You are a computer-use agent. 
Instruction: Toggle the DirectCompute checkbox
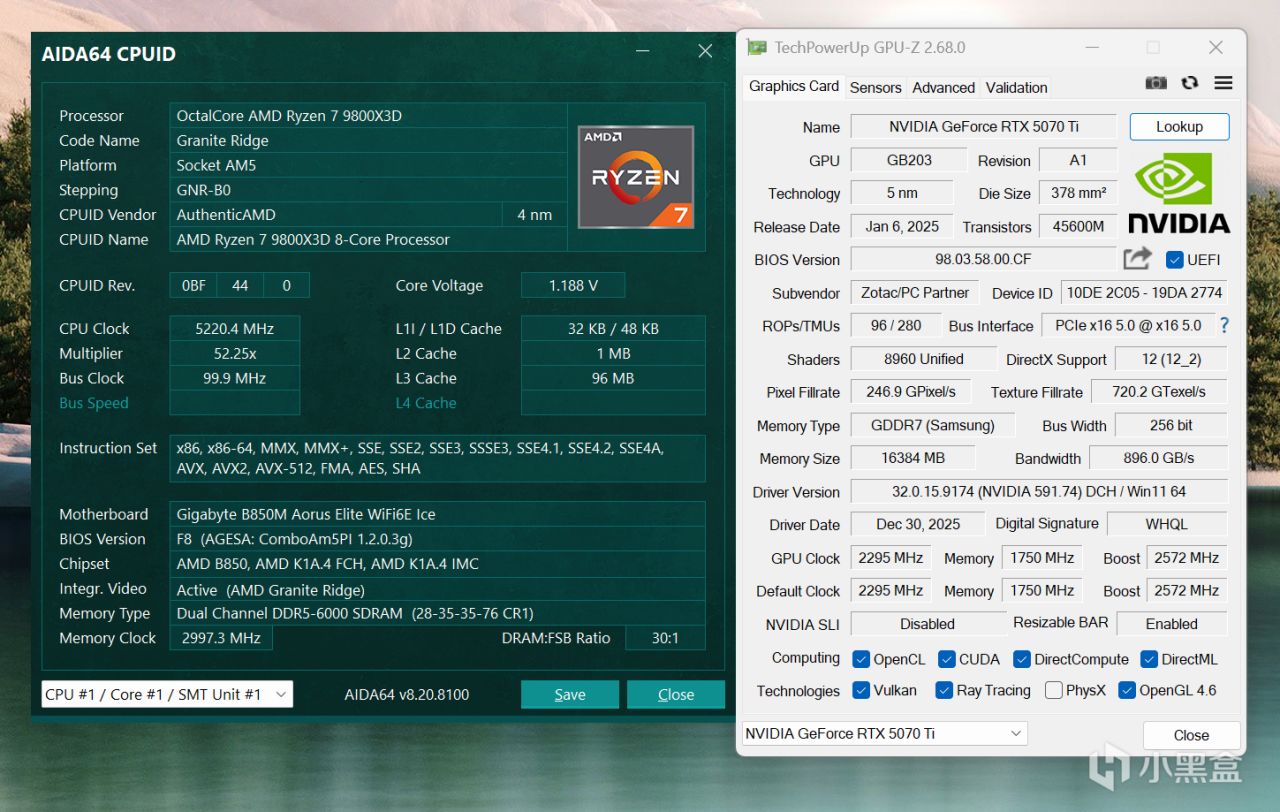click(x=1022, y=659)
